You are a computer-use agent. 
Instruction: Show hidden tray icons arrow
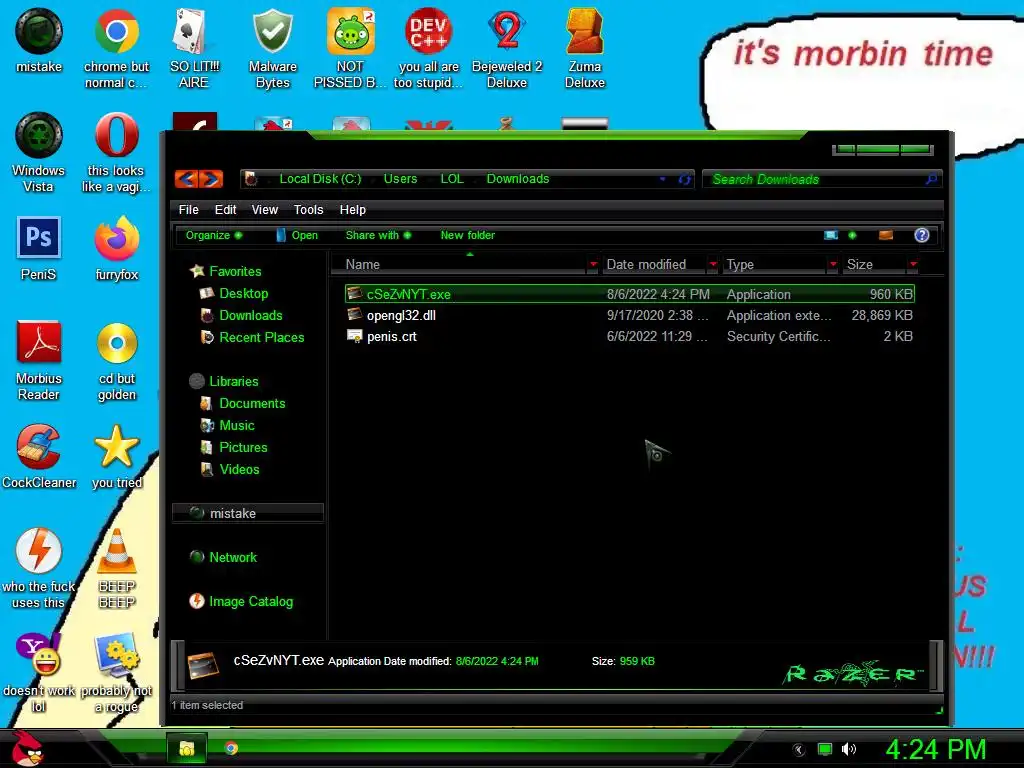pos(798,750)
